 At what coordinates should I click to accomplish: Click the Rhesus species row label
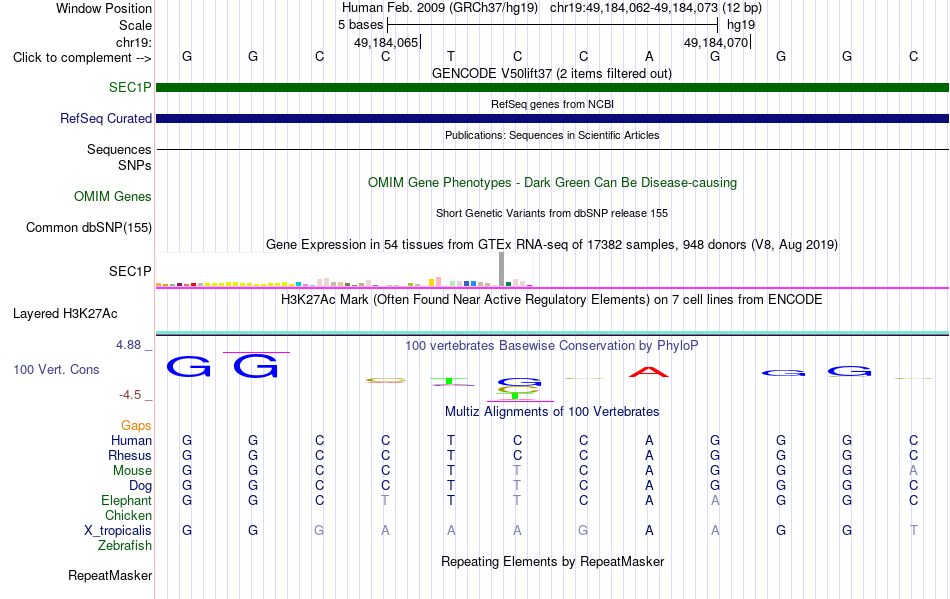pyautogui.click(x=130, y=455)
